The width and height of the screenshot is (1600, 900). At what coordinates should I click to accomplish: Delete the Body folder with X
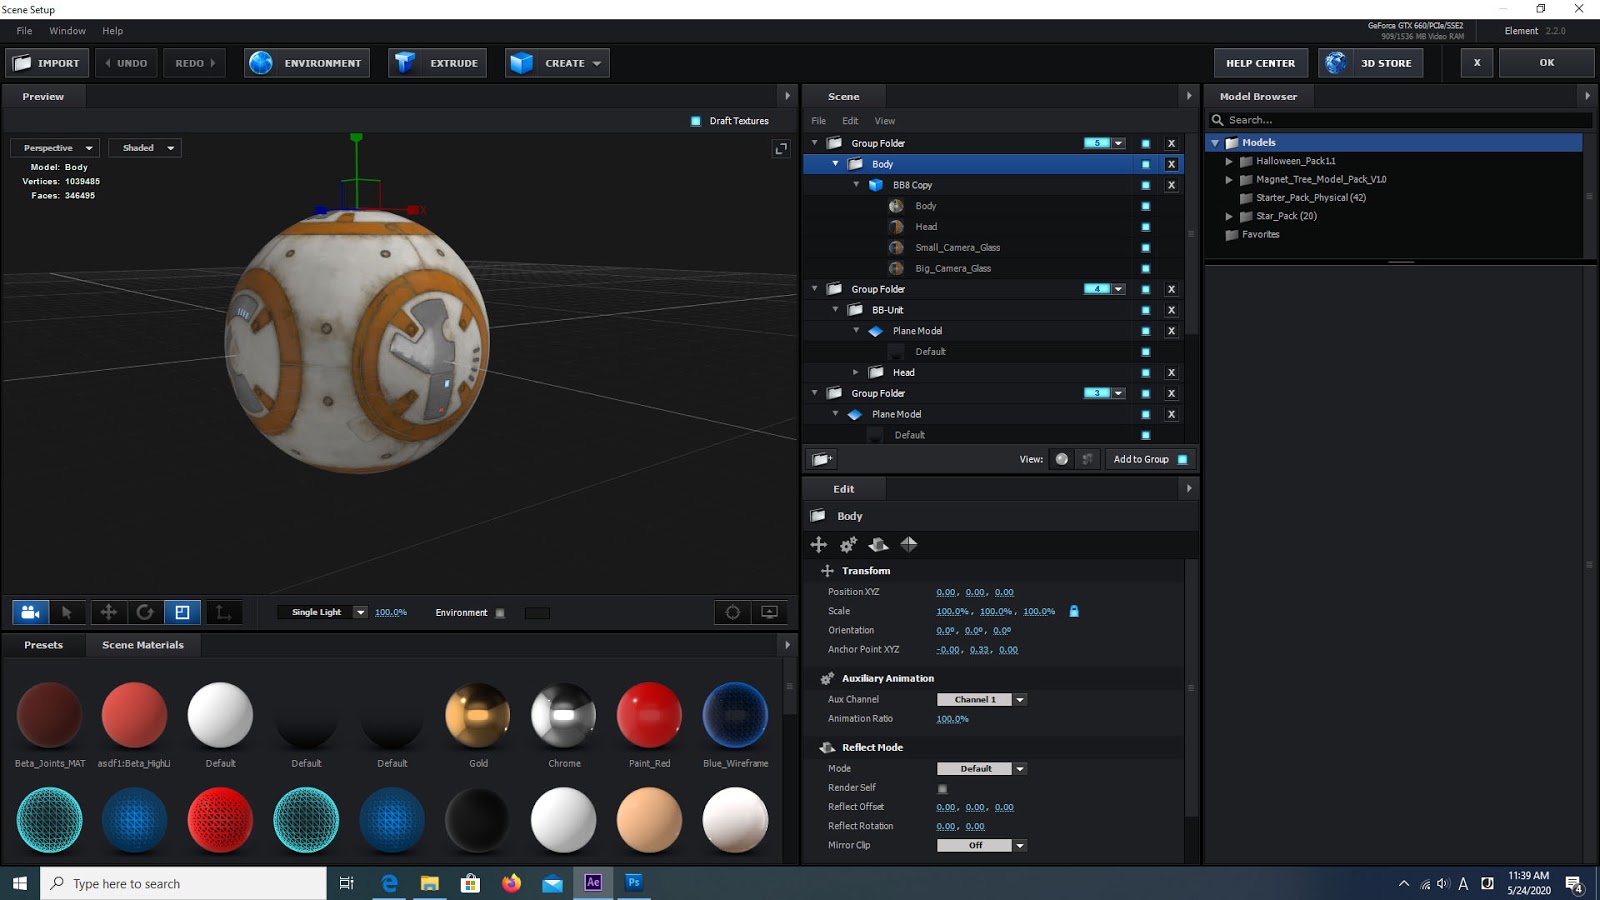(1171, 164)
